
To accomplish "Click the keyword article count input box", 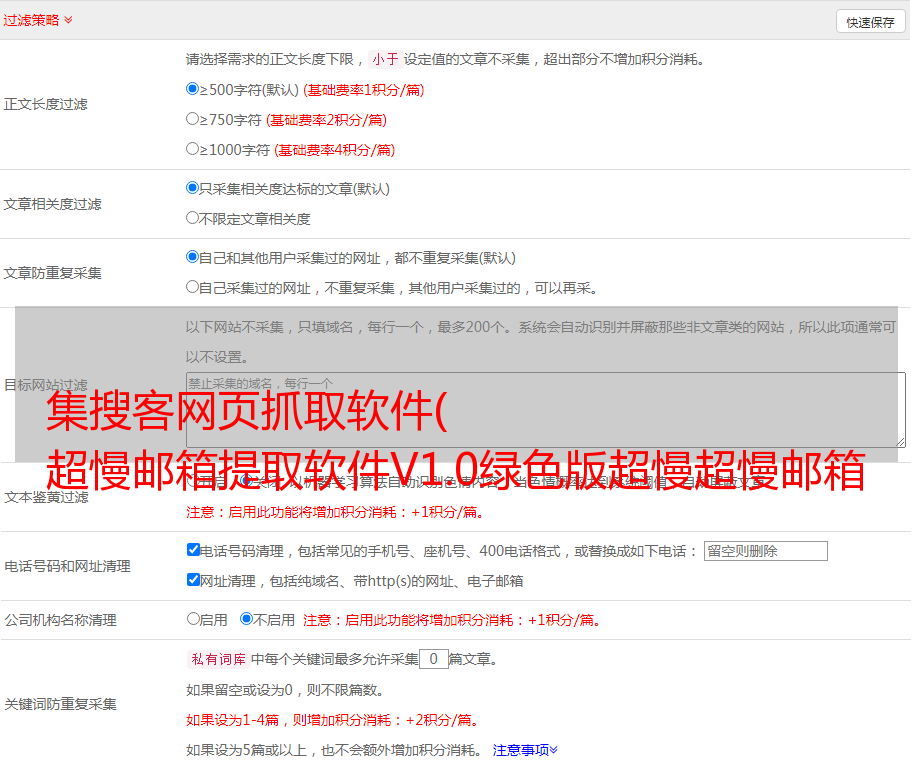I will (433, 659).
